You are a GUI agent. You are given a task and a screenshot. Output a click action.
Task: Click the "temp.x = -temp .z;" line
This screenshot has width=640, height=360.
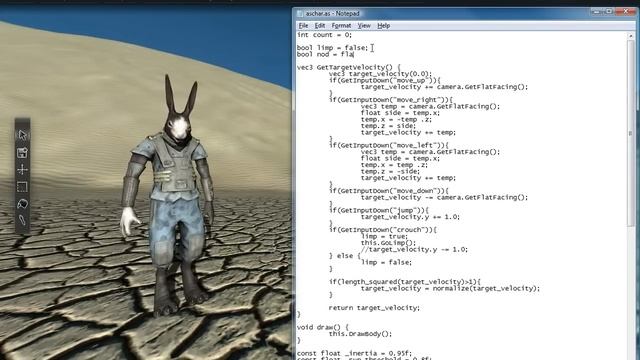pyautogui.click(x=396, y=119)
